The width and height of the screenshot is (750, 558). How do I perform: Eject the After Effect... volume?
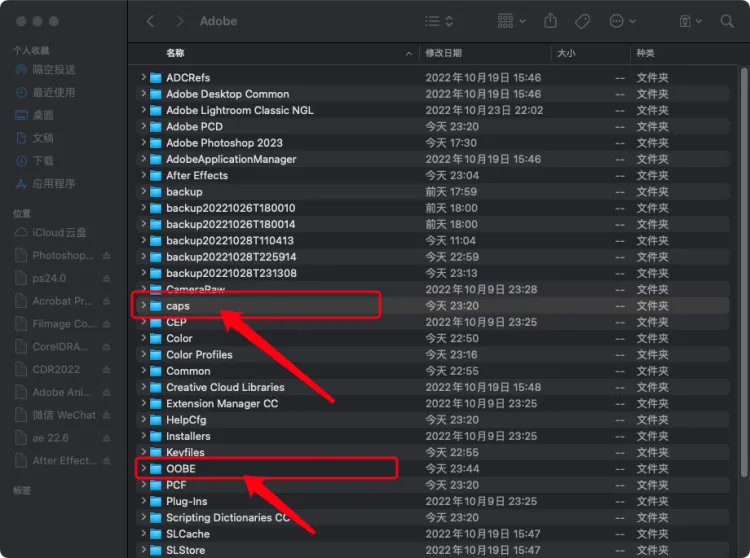pos(106,461)
